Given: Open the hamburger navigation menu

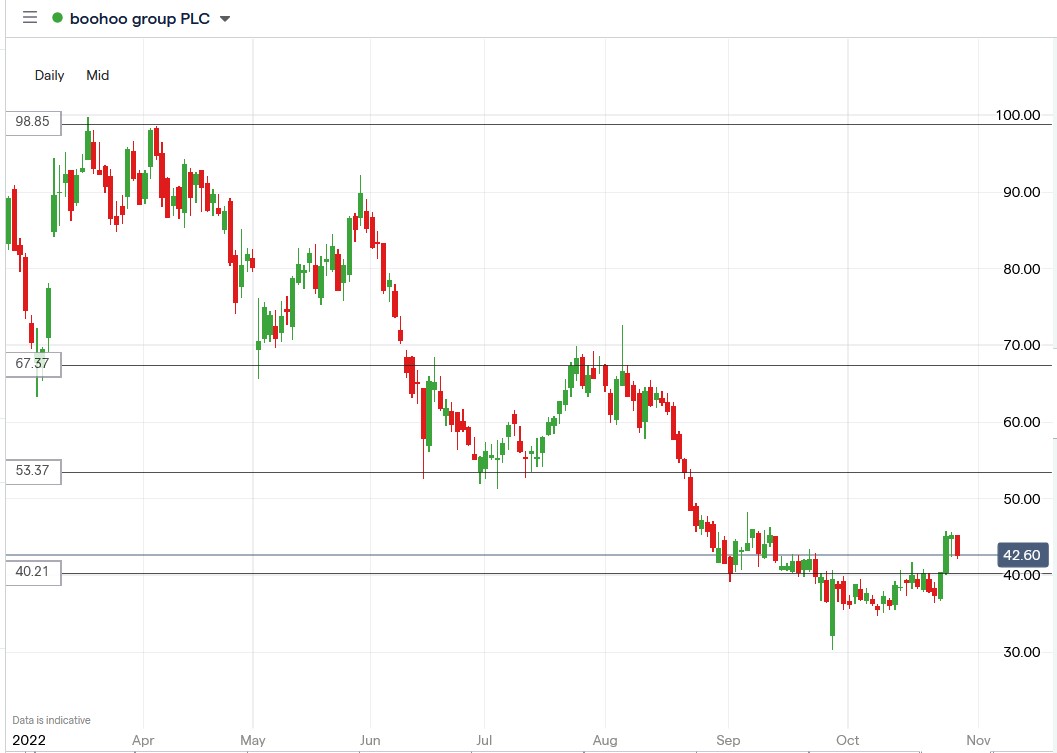Looking at the screenshot, I should 30,17.
